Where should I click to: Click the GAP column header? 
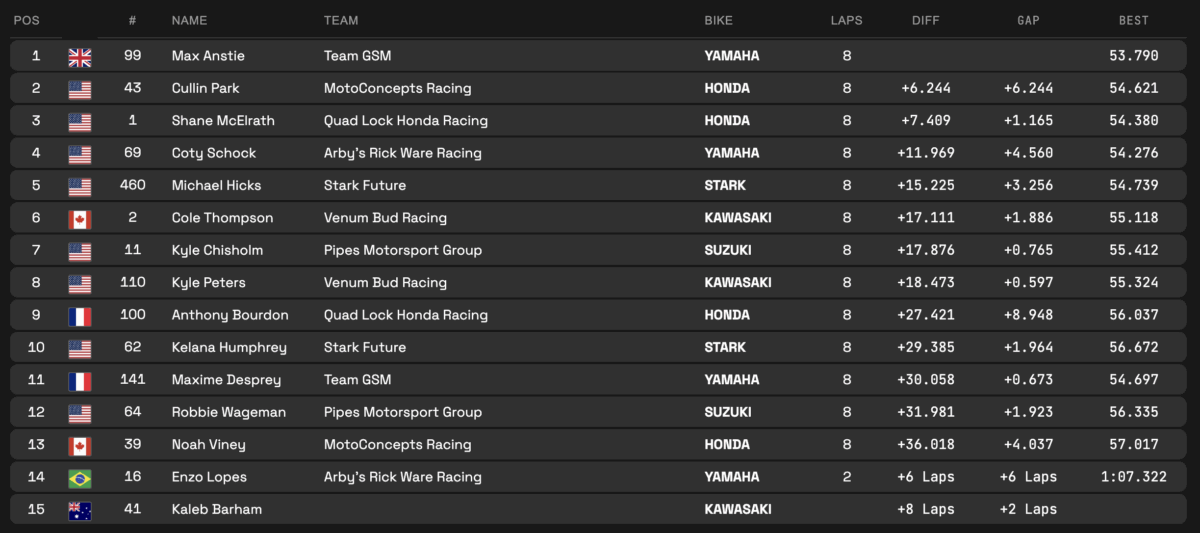[1028, 20]
